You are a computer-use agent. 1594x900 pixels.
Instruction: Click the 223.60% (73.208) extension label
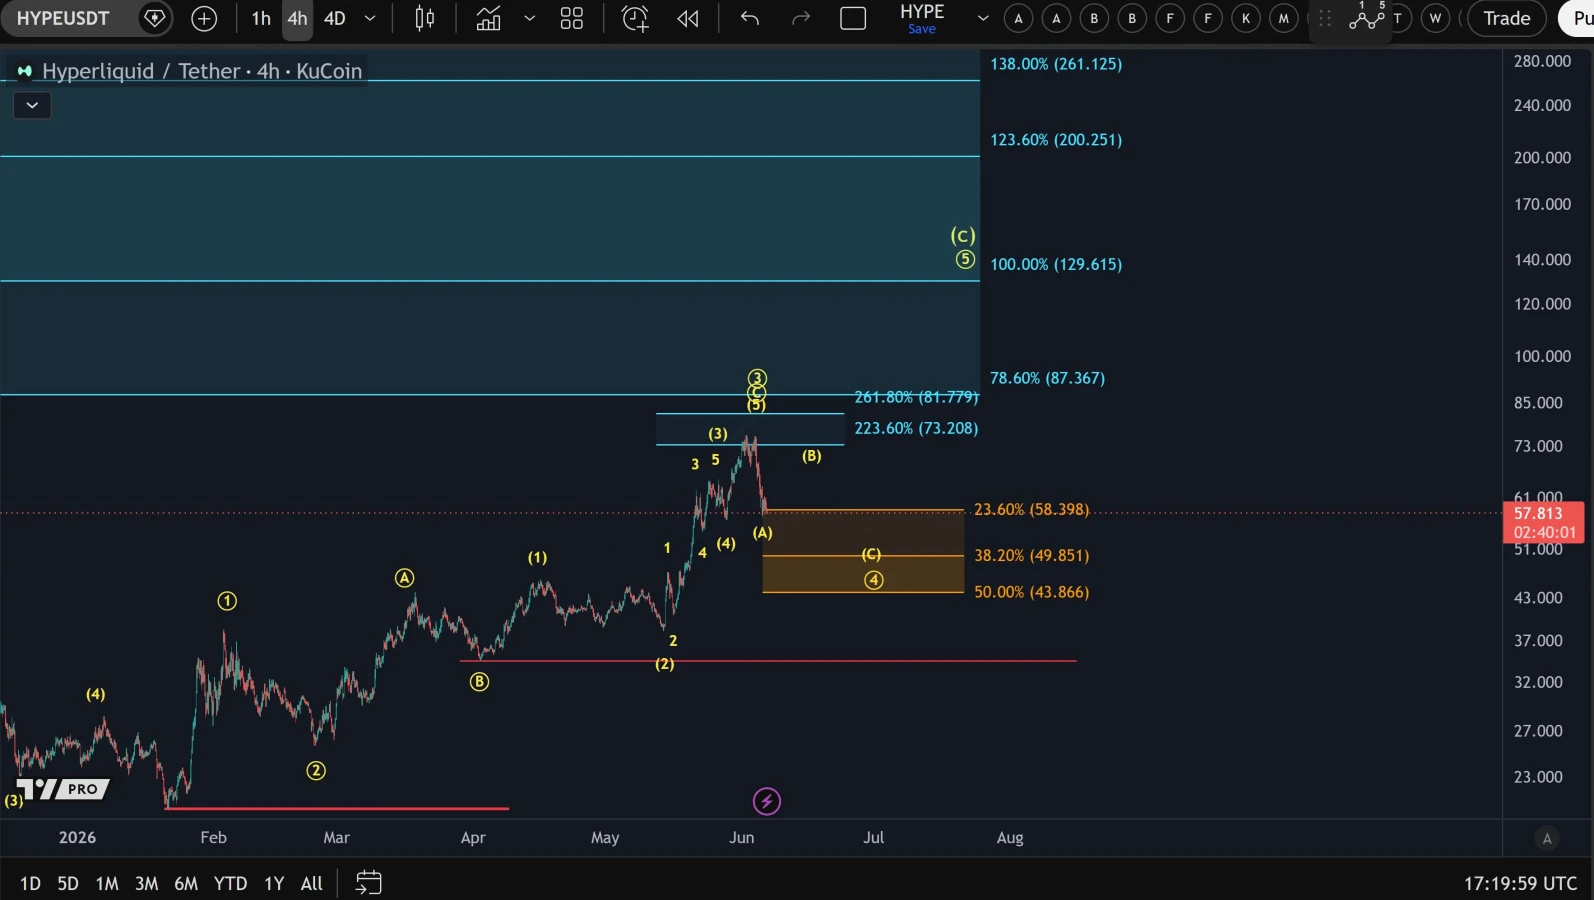[916, 428]
